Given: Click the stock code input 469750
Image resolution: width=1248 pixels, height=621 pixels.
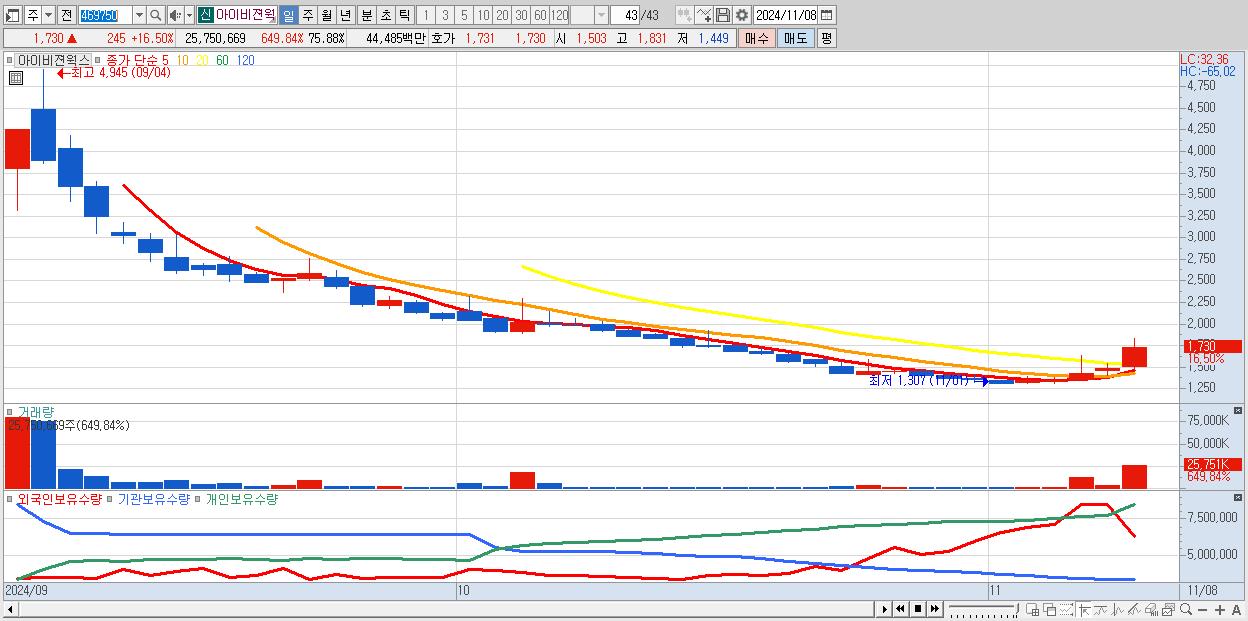Looking at the screenshot, I should pos(105,15).
